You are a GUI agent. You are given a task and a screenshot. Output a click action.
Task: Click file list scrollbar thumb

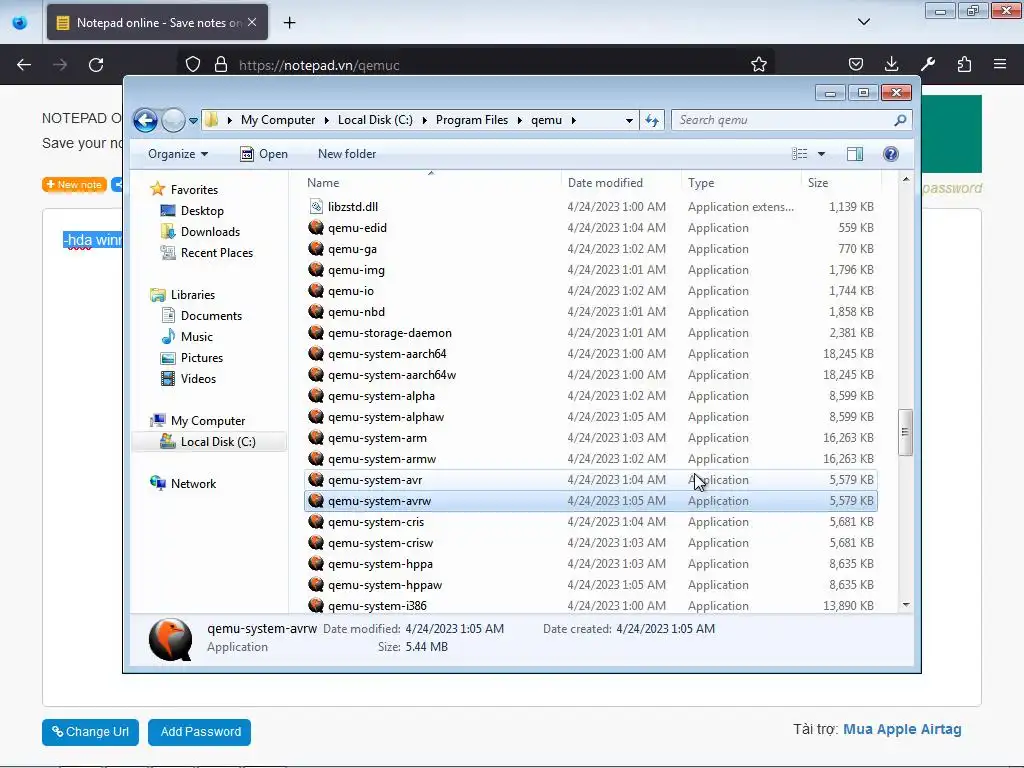tap(905, 432)
